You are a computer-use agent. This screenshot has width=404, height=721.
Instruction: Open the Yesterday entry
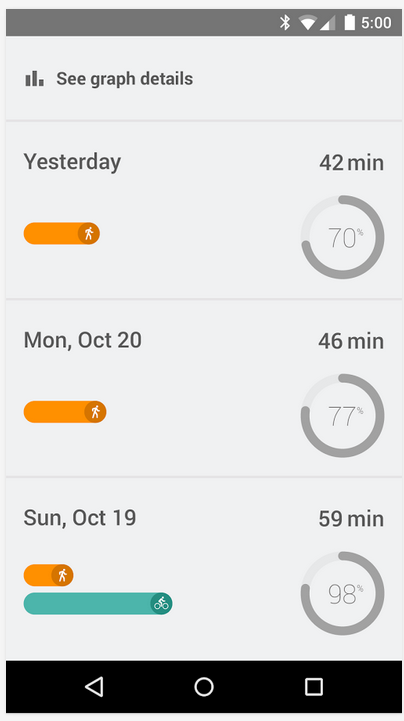[x=202, y=211]
